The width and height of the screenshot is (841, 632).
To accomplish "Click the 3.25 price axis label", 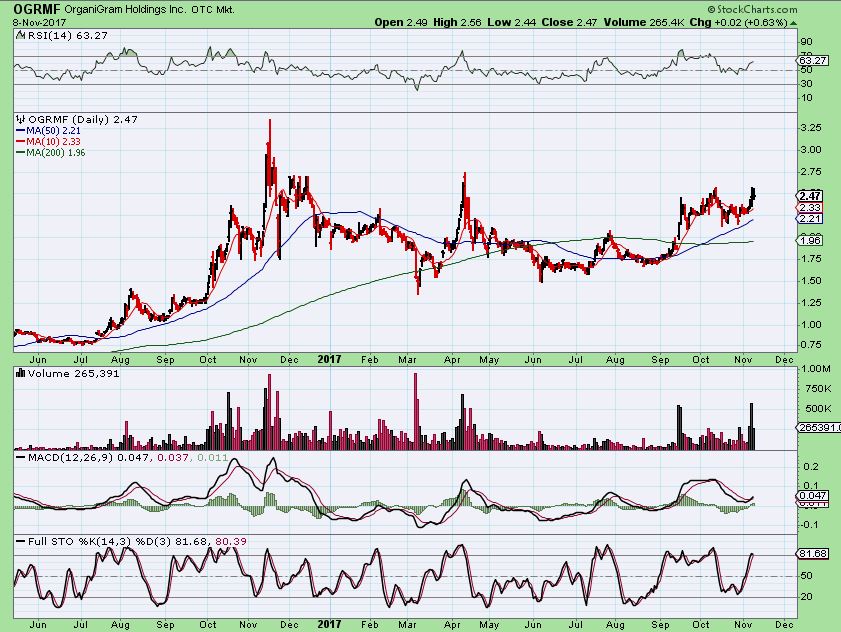I will tap(810, 128).
